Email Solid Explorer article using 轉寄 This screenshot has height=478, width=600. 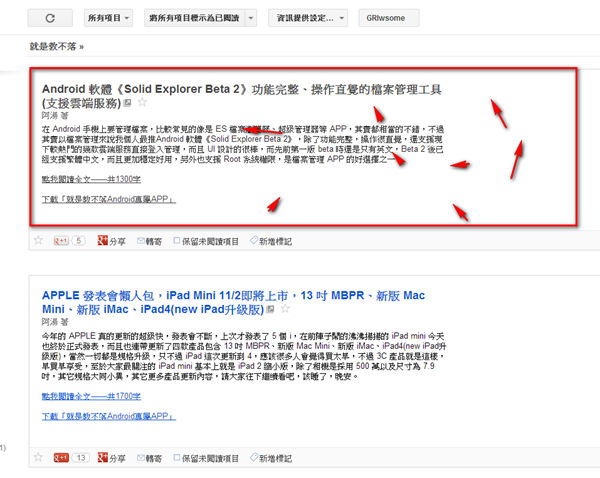tap(150, 241)
